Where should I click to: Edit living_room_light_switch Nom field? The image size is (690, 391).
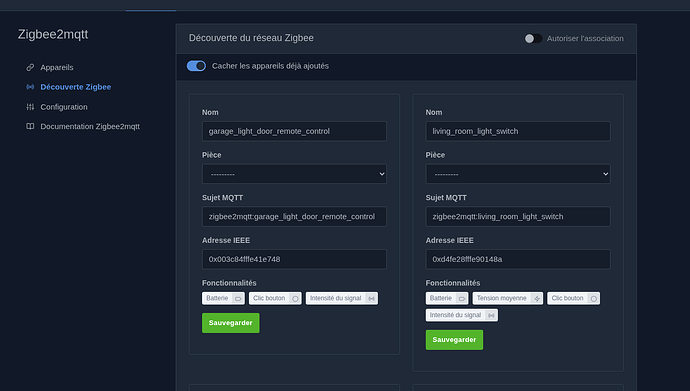click(518, 132)
